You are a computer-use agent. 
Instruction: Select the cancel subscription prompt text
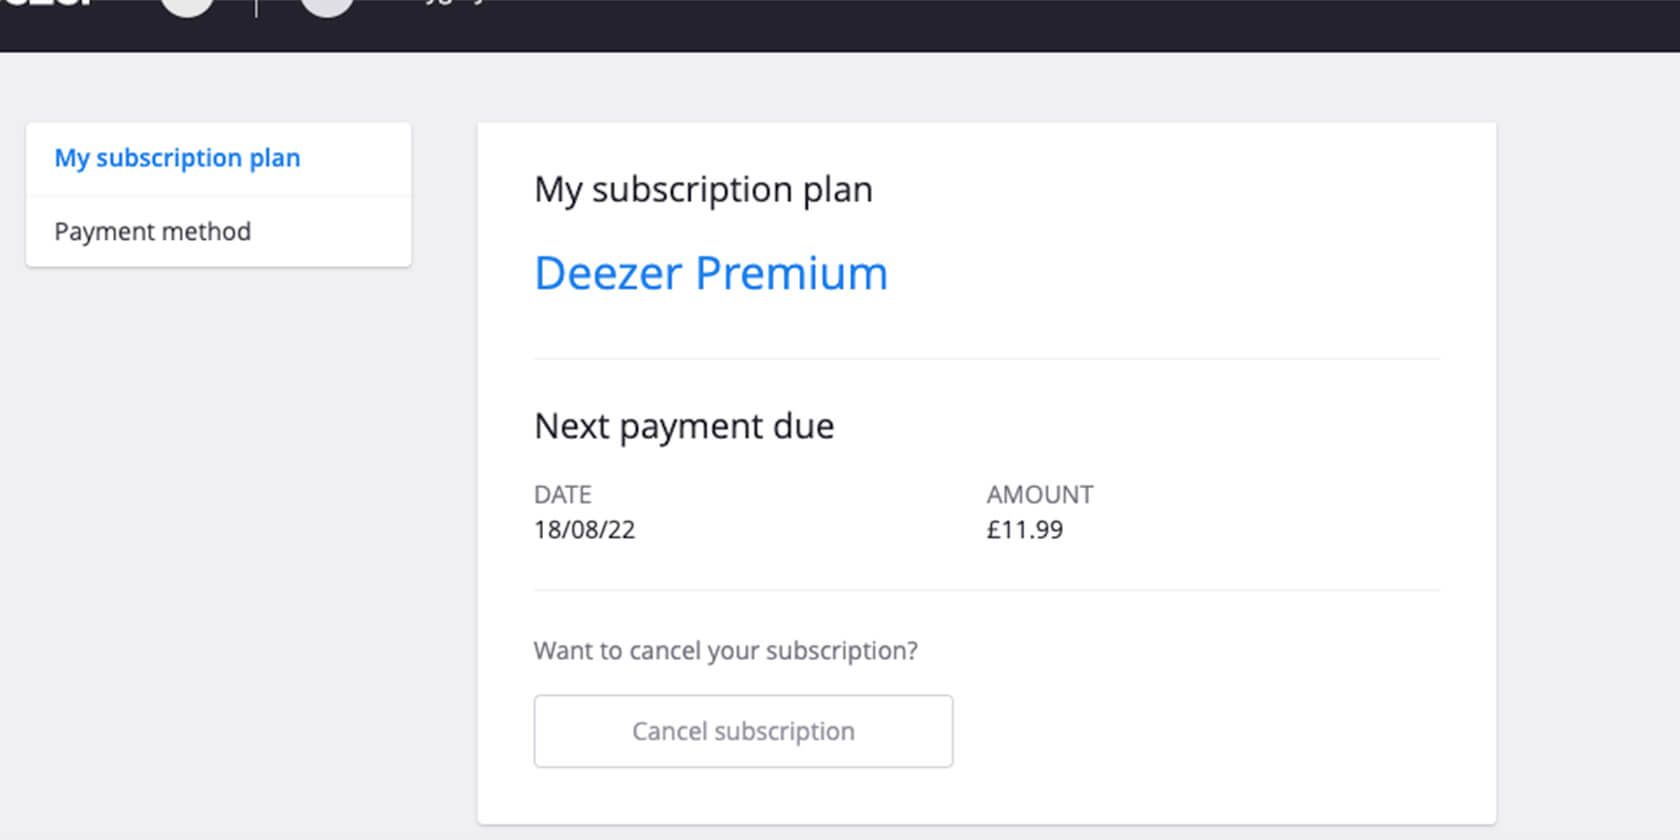(x=727, y=650)
